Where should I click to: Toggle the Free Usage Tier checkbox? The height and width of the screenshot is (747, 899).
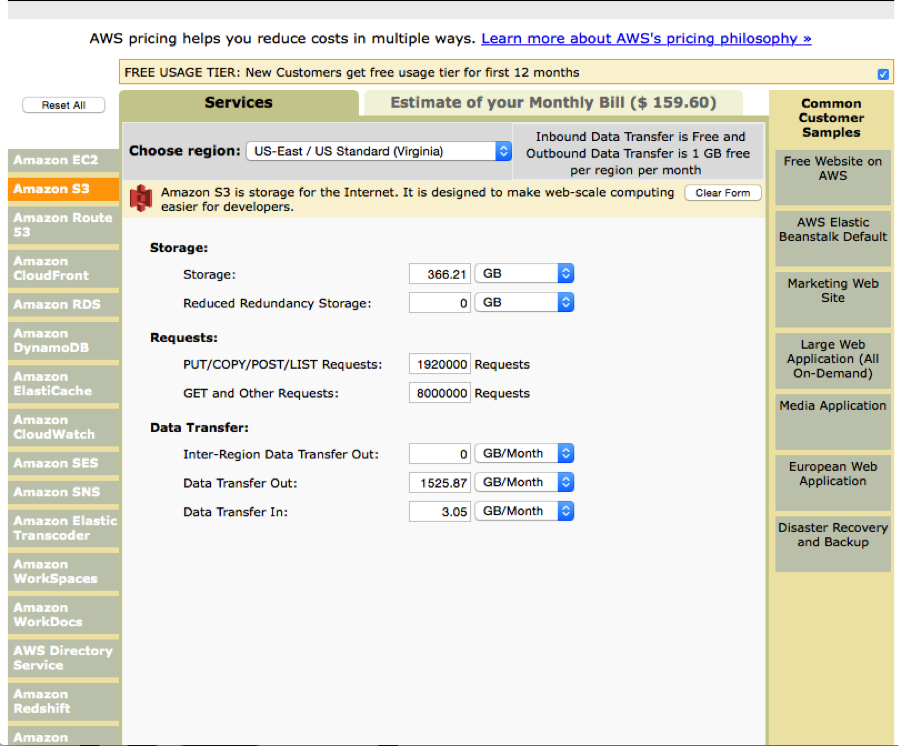click(883, 74)
